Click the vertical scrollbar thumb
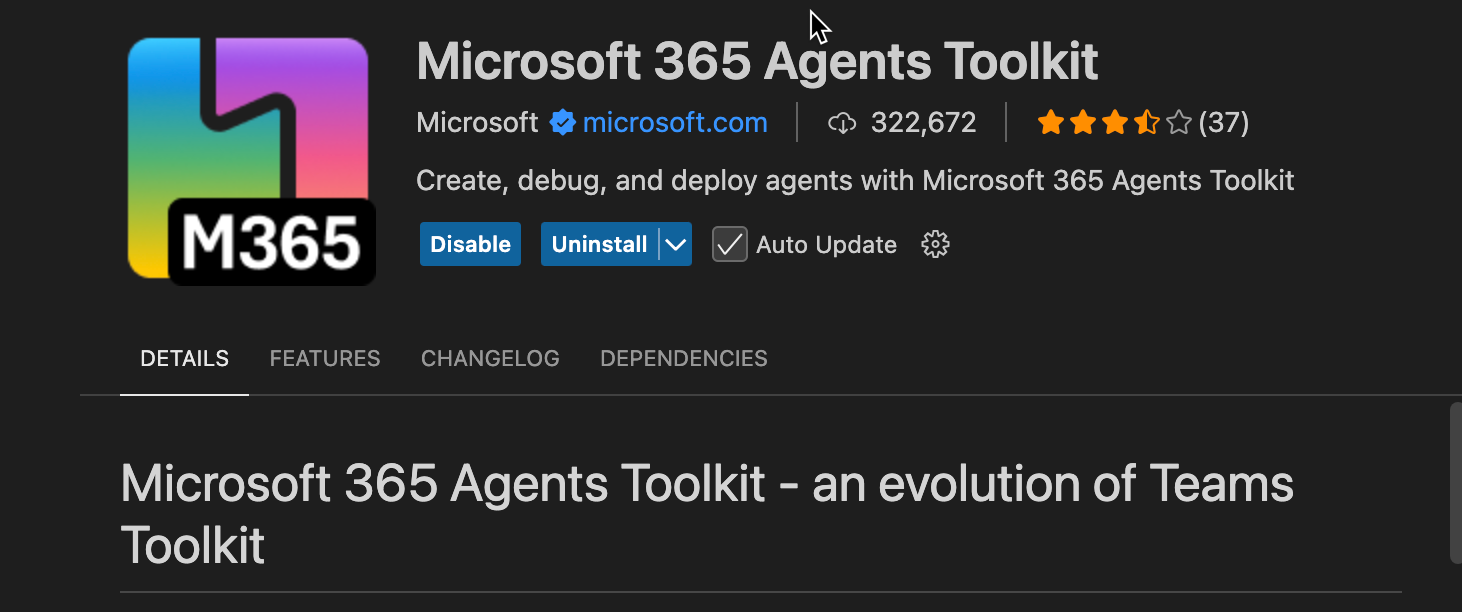Image resolution: width=1462 pixels, height=612 pixels. tap(1455, 482)
